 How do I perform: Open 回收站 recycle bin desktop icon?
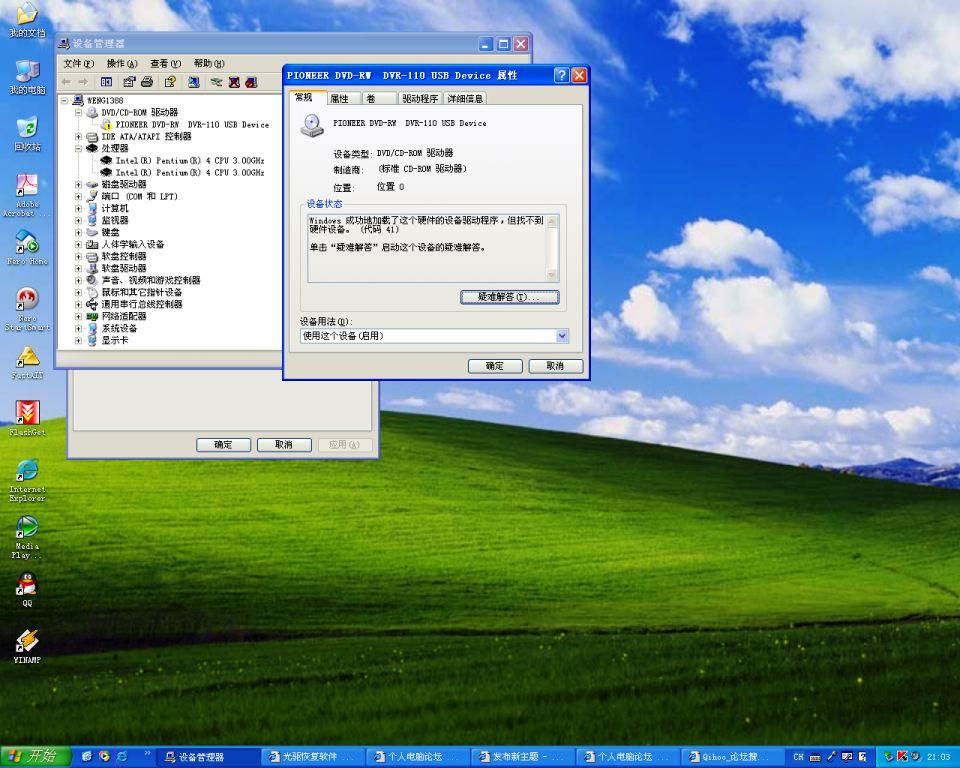pos(27,134)
